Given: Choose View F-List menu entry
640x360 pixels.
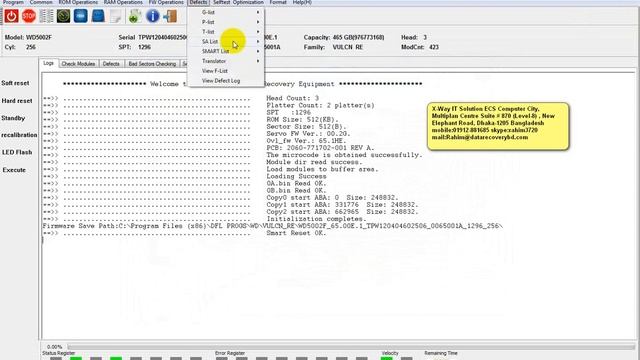Looking at the screenshot, I should click(226, 71).
